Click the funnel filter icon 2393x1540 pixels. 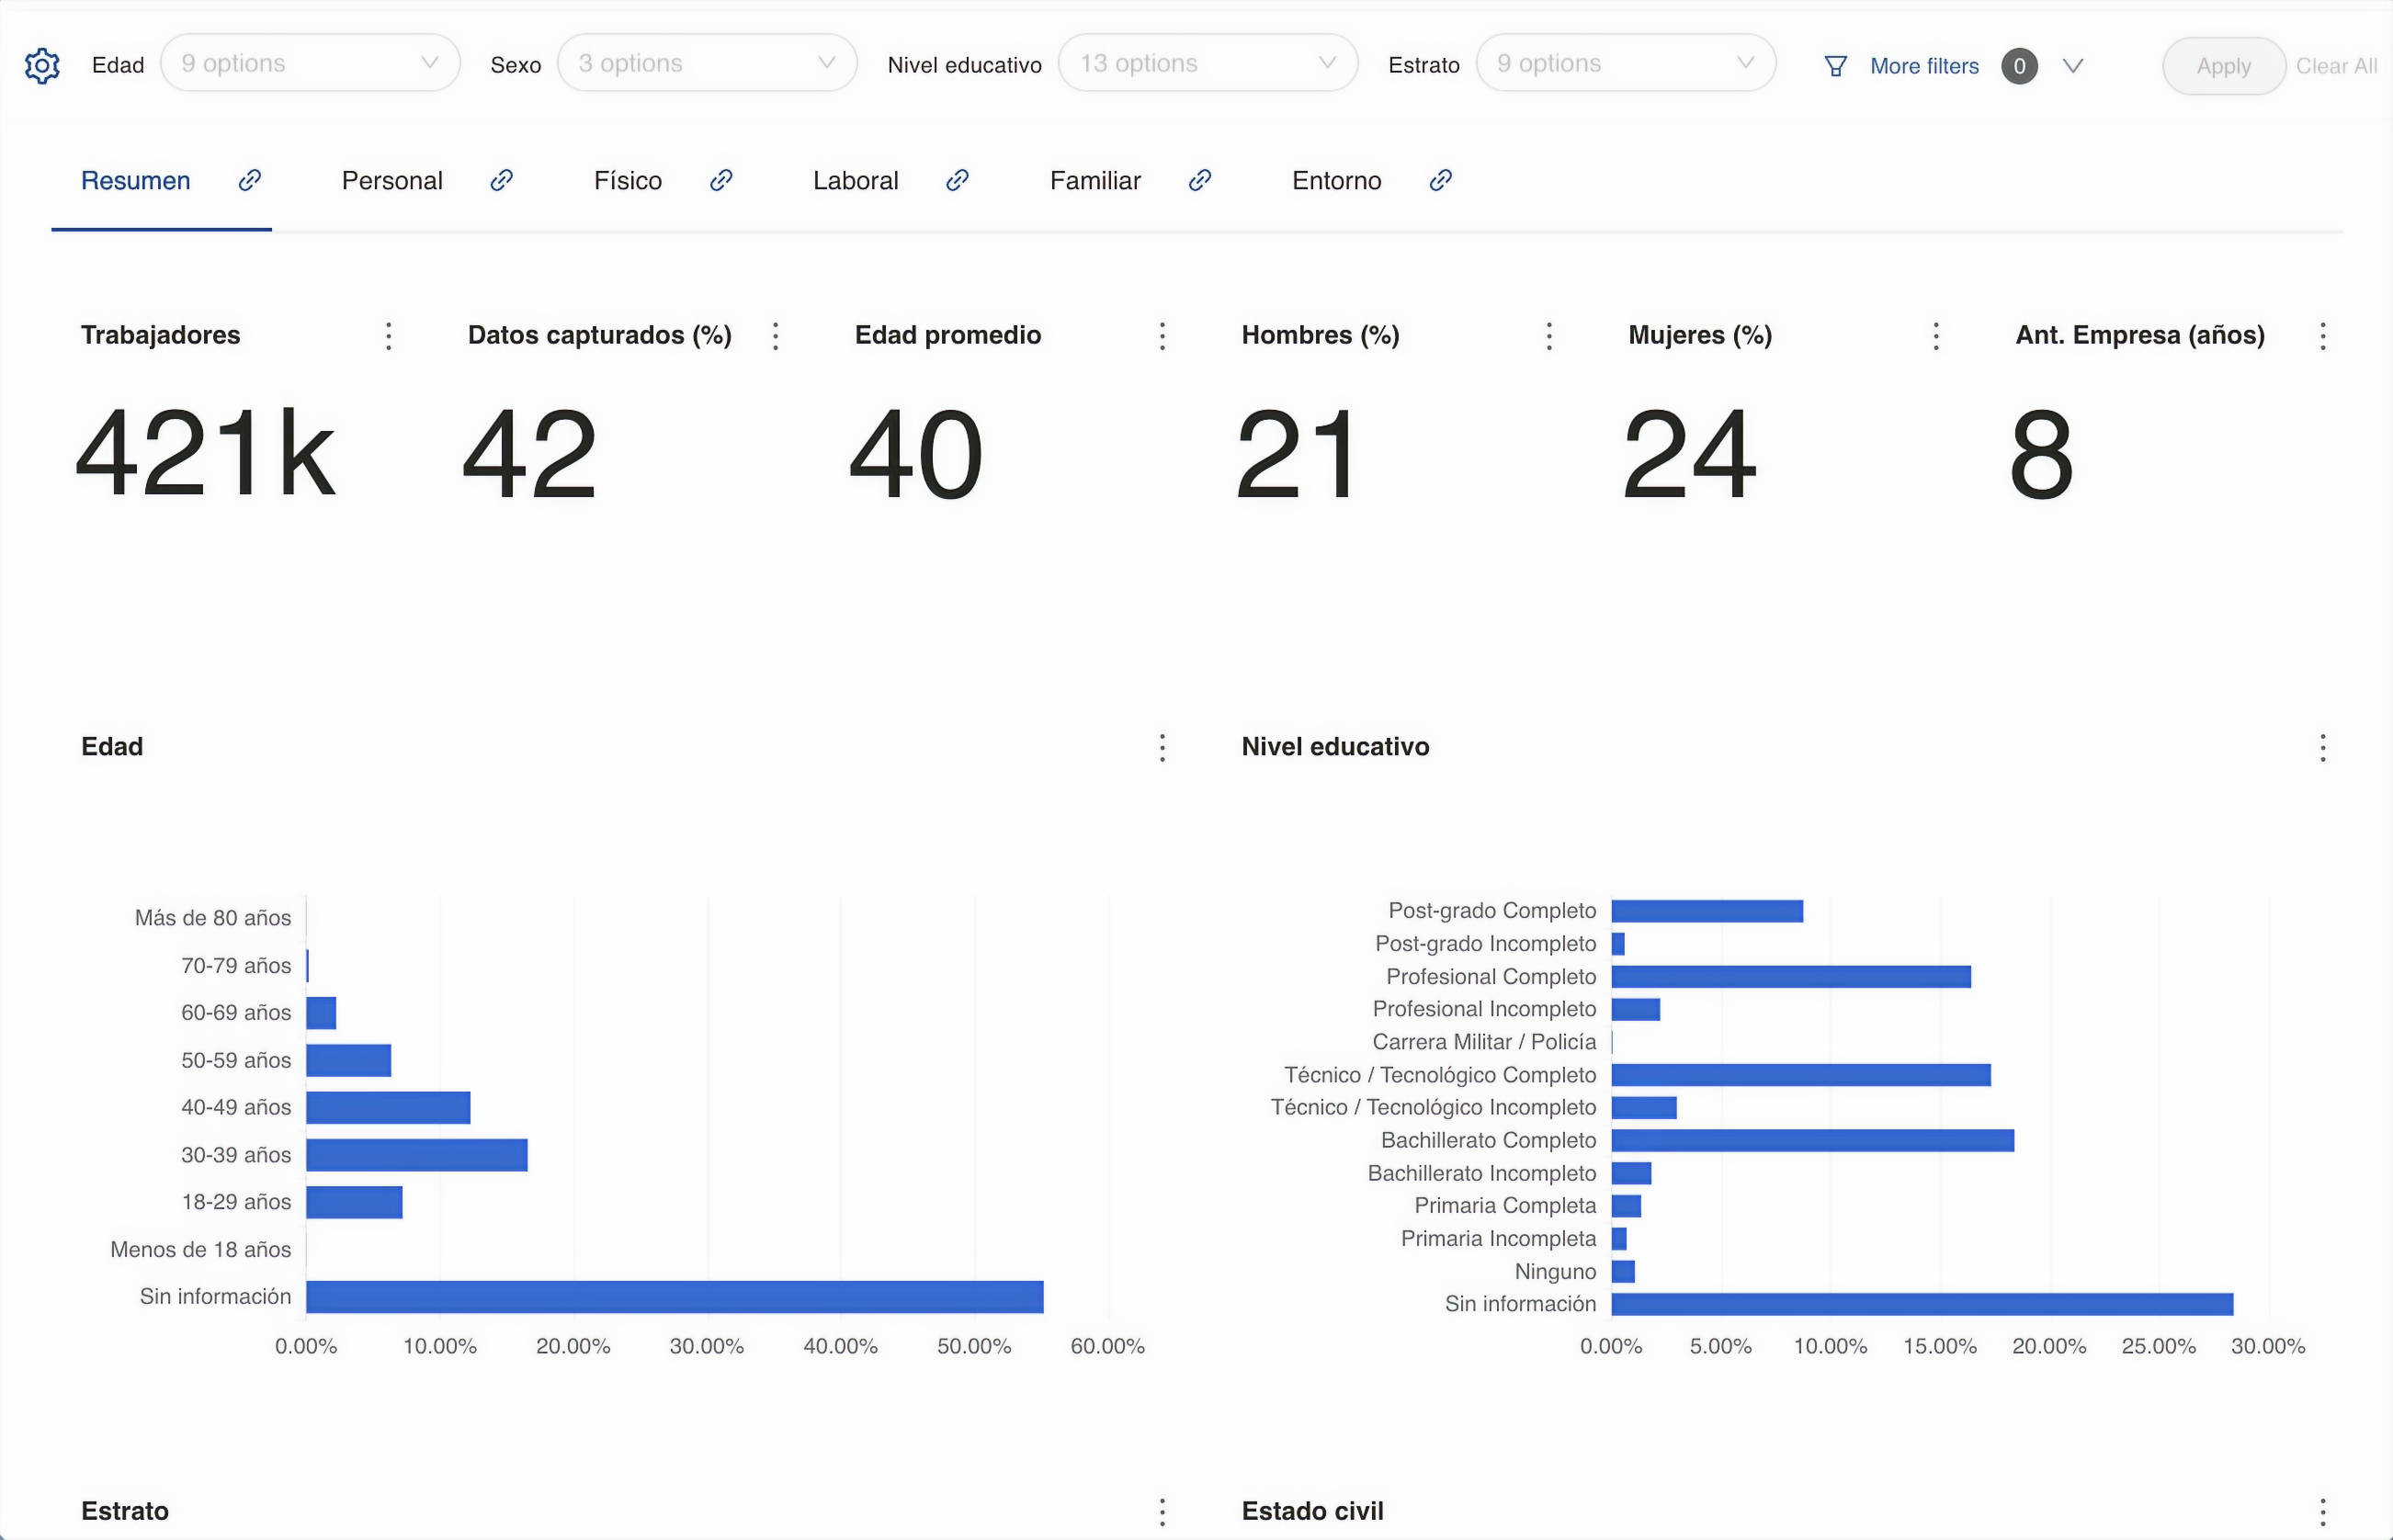(1836, 66)
